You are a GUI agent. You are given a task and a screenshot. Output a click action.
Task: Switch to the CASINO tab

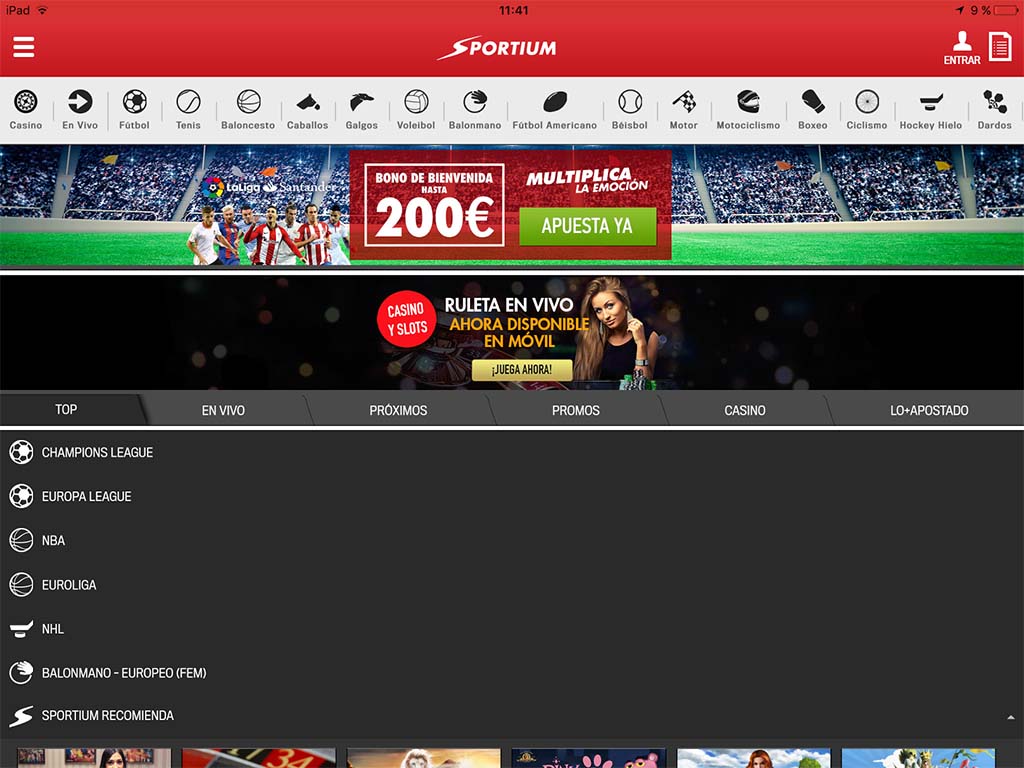(x=744, y=410)
